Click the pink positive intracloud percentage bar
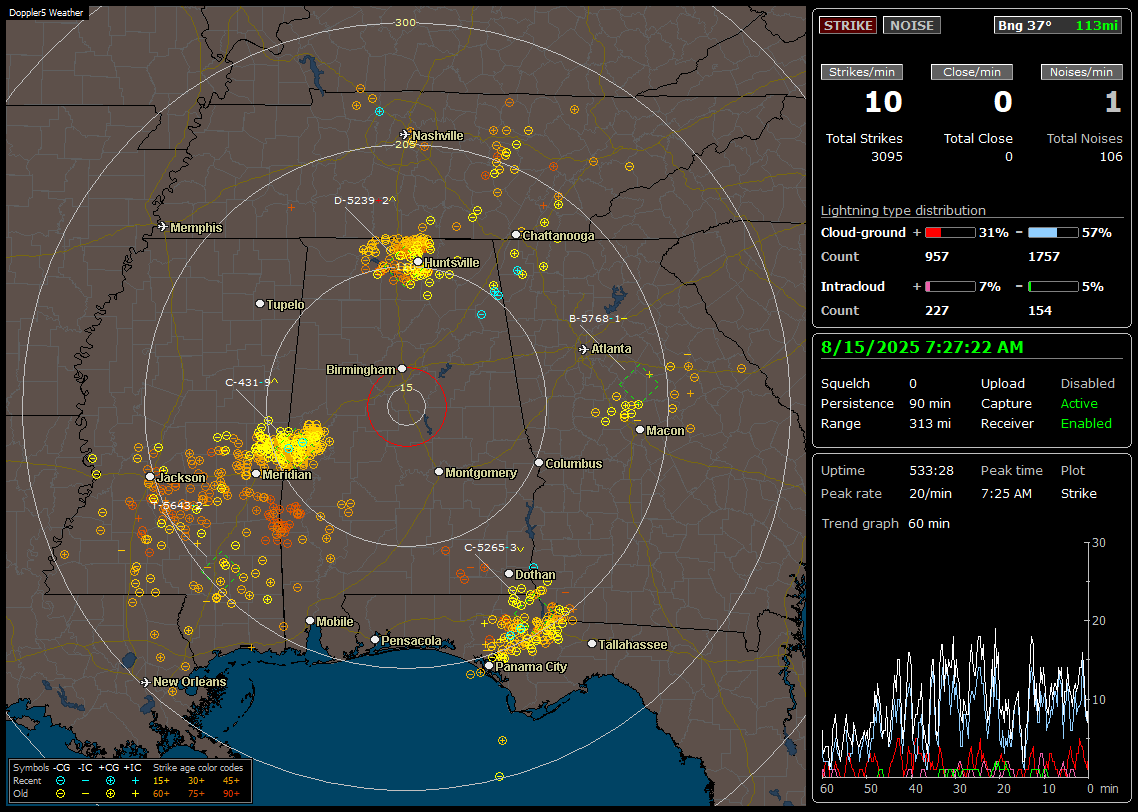1138x812 pixels. pyautogui.click(x=950, y=287)
